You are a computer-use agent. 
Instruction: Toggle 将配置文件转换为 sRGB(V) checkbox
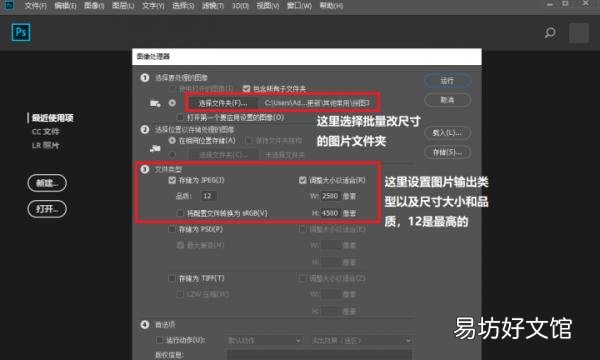(180, 213)
